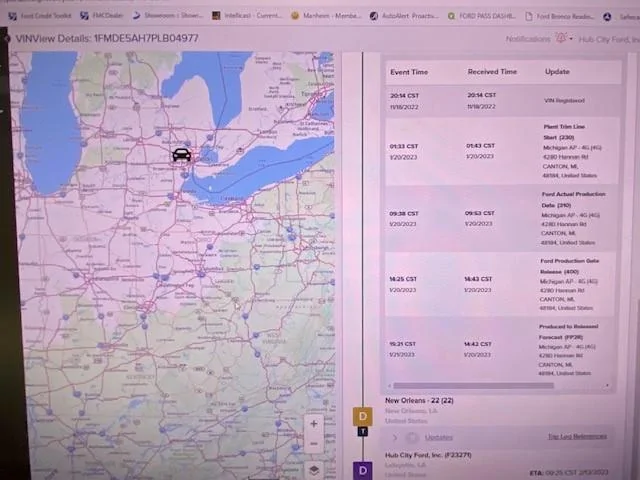Click the Trip Leg References link
640x480 pixels.
[x=577, y=437]
